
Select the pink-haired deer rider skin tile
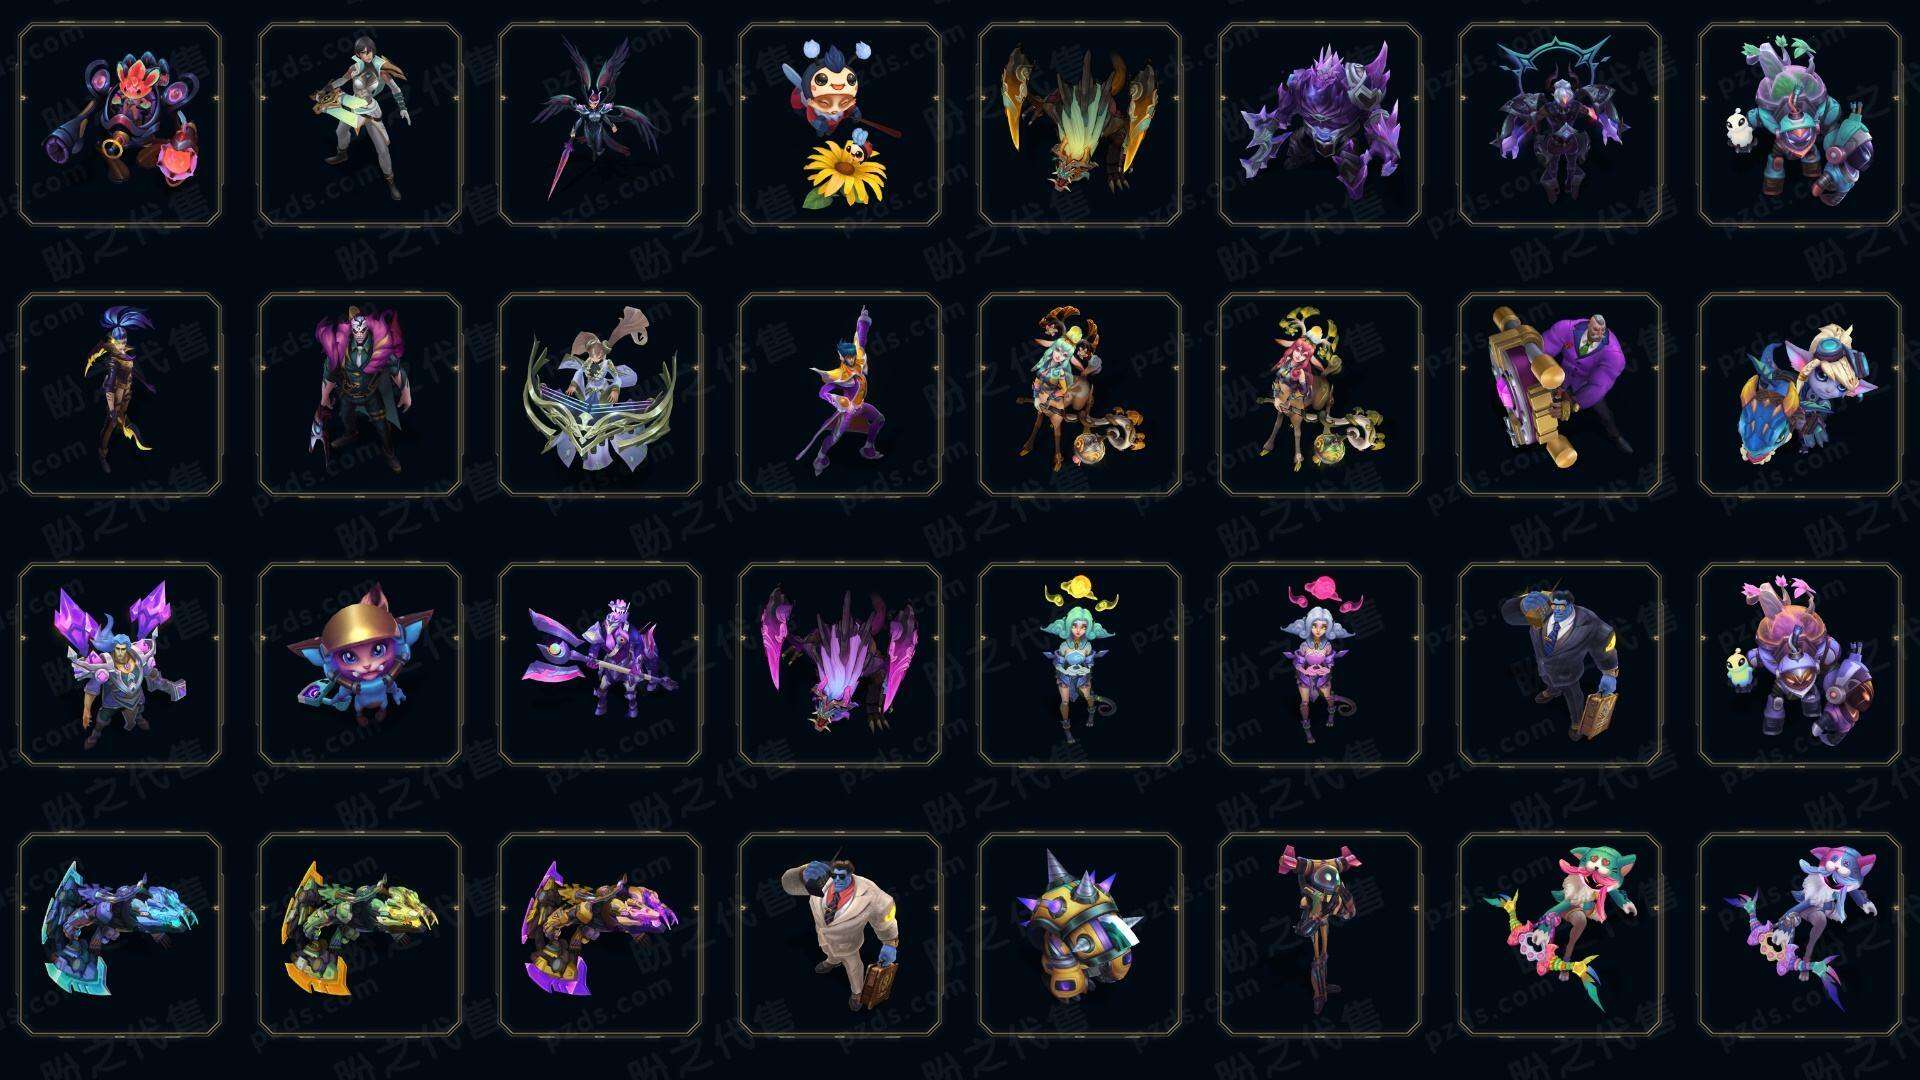tap(1320, 394)
